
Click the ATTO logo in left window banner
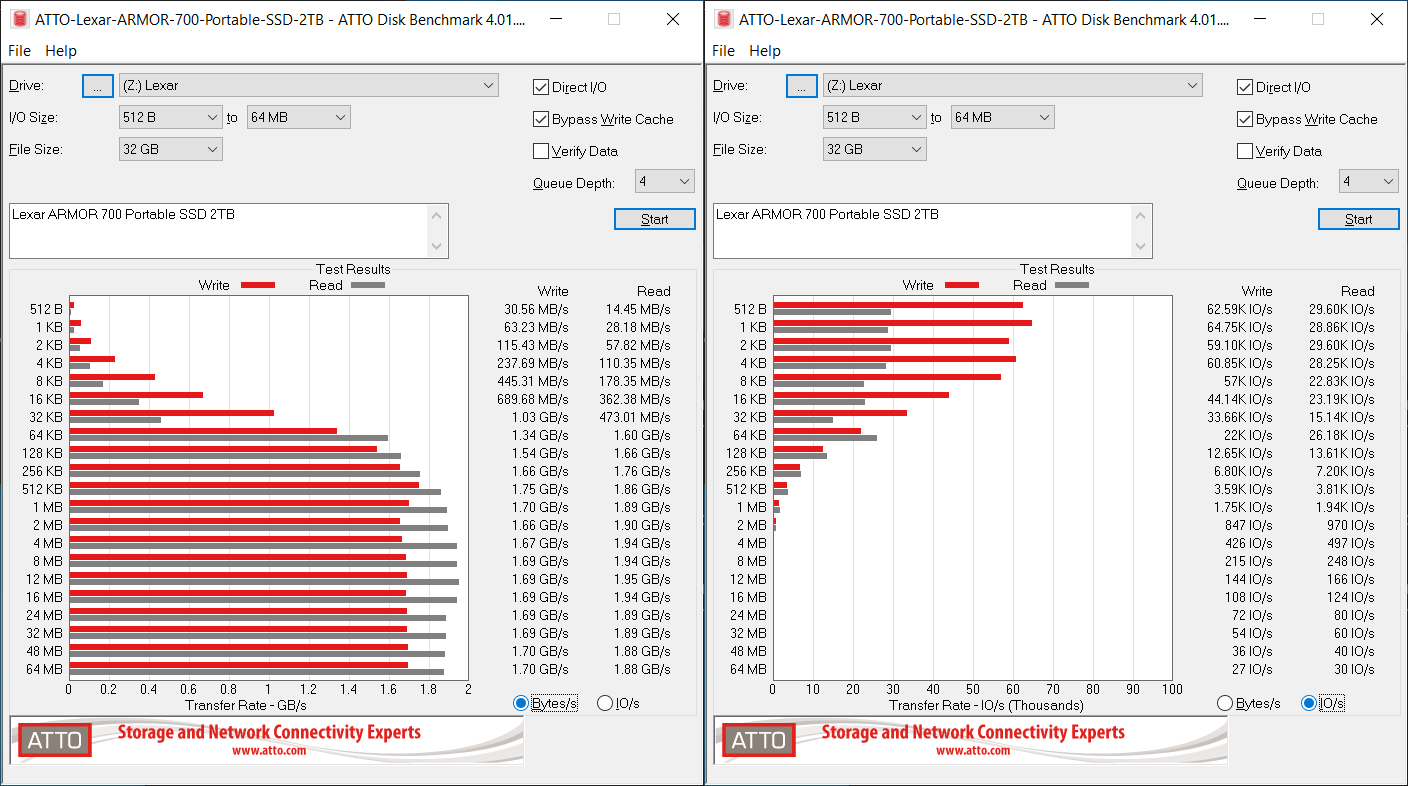coord(53,740)
